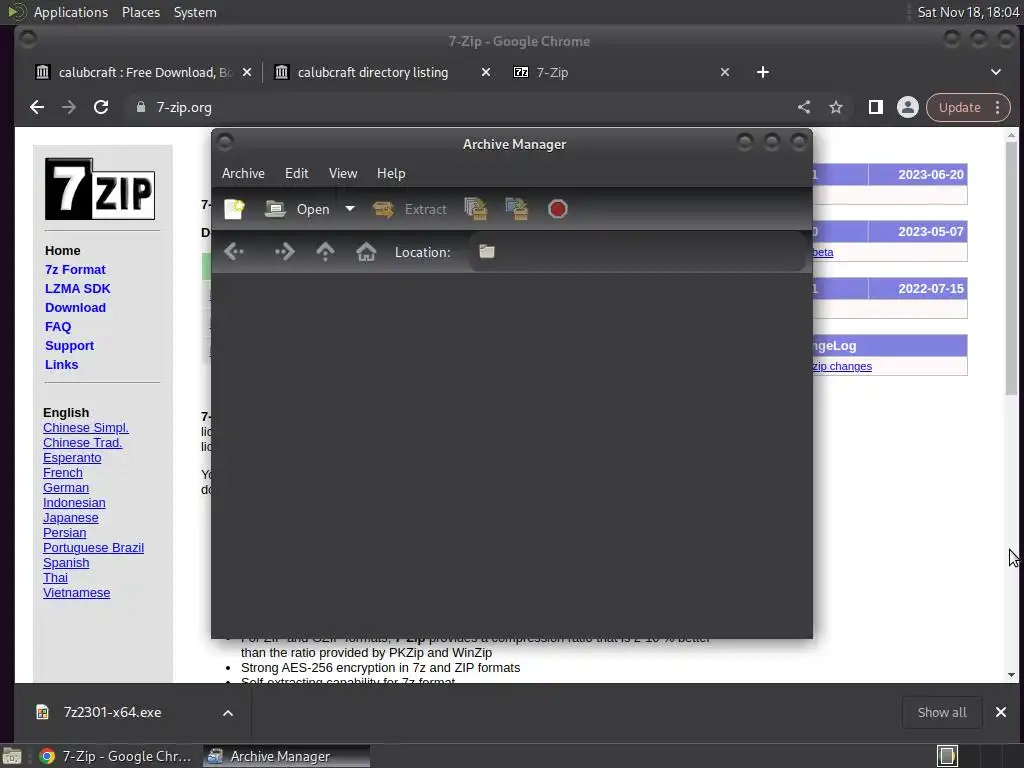Image resolution: width=1024 pixels, height=768 pixels.
Task: Click the 7-zip.org address bar
Action: click(x=457, y=107)
